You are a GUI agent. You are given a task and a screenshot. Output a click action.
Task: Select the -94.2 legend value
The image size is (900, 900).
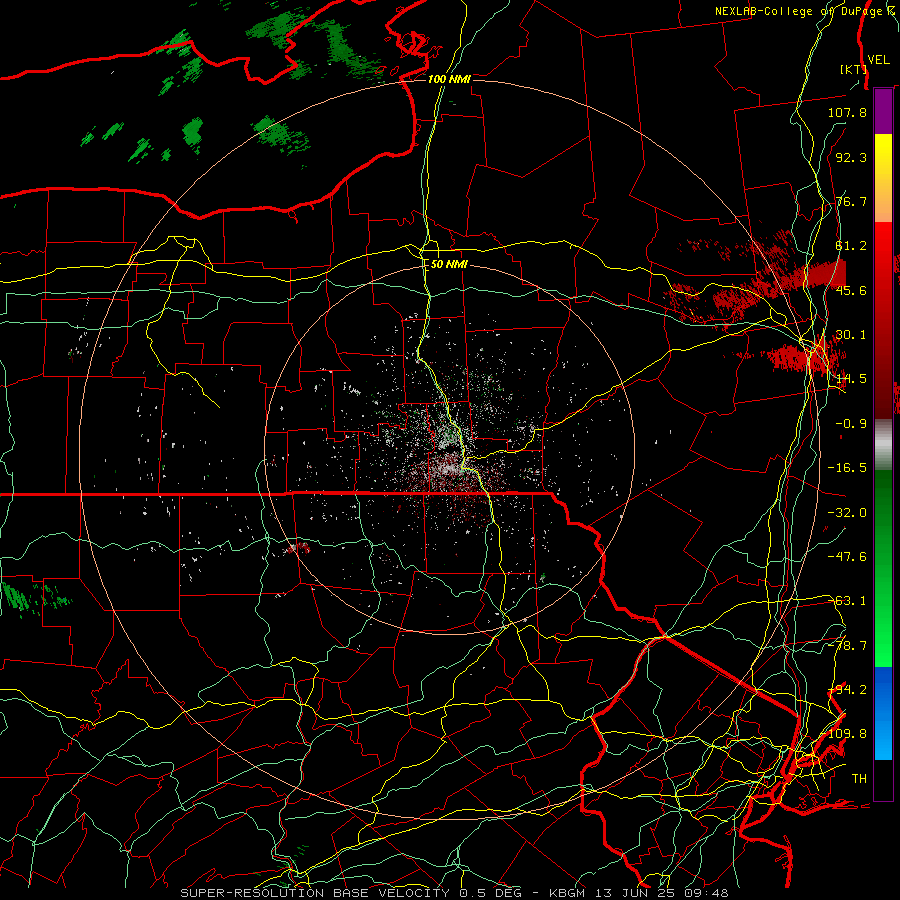pyautogui.click(x=847, y=690)
